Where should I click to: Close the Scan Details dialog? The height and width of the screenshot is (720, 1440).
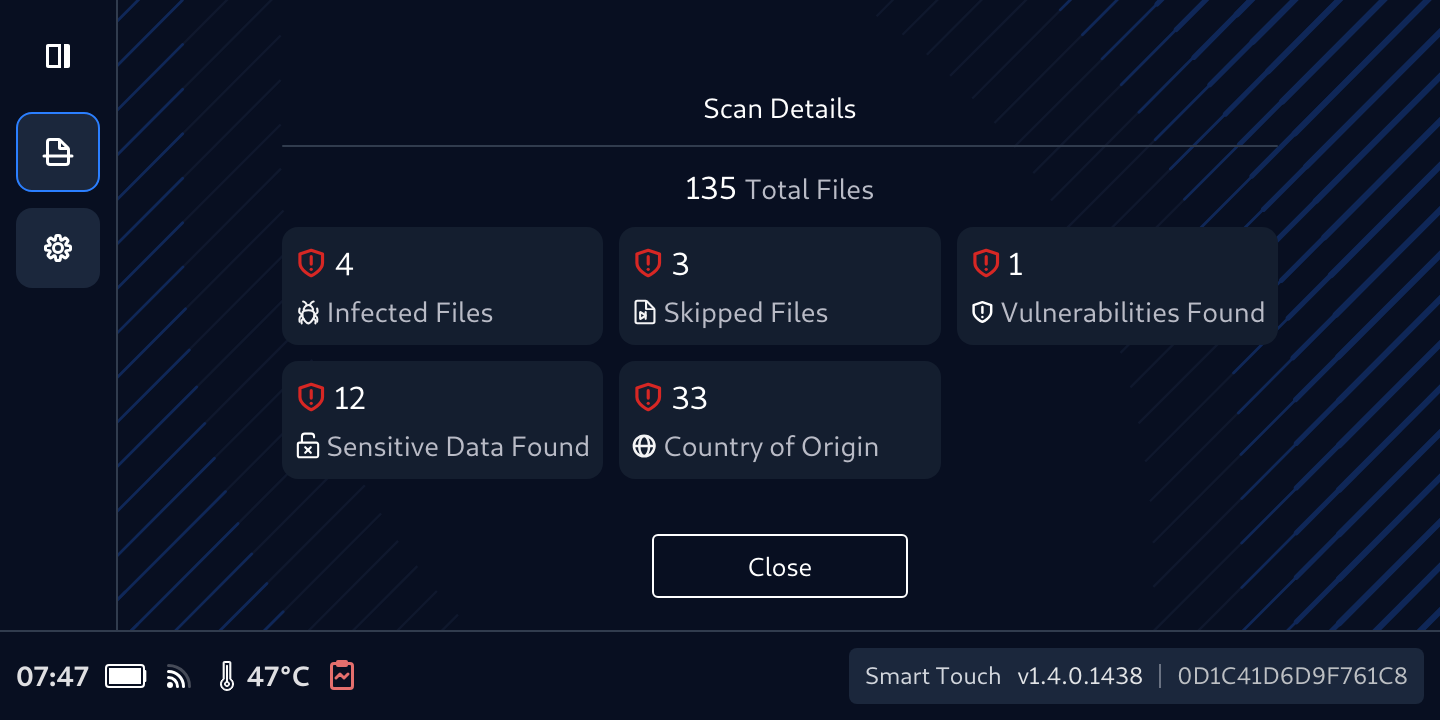(x=780, y=566)
